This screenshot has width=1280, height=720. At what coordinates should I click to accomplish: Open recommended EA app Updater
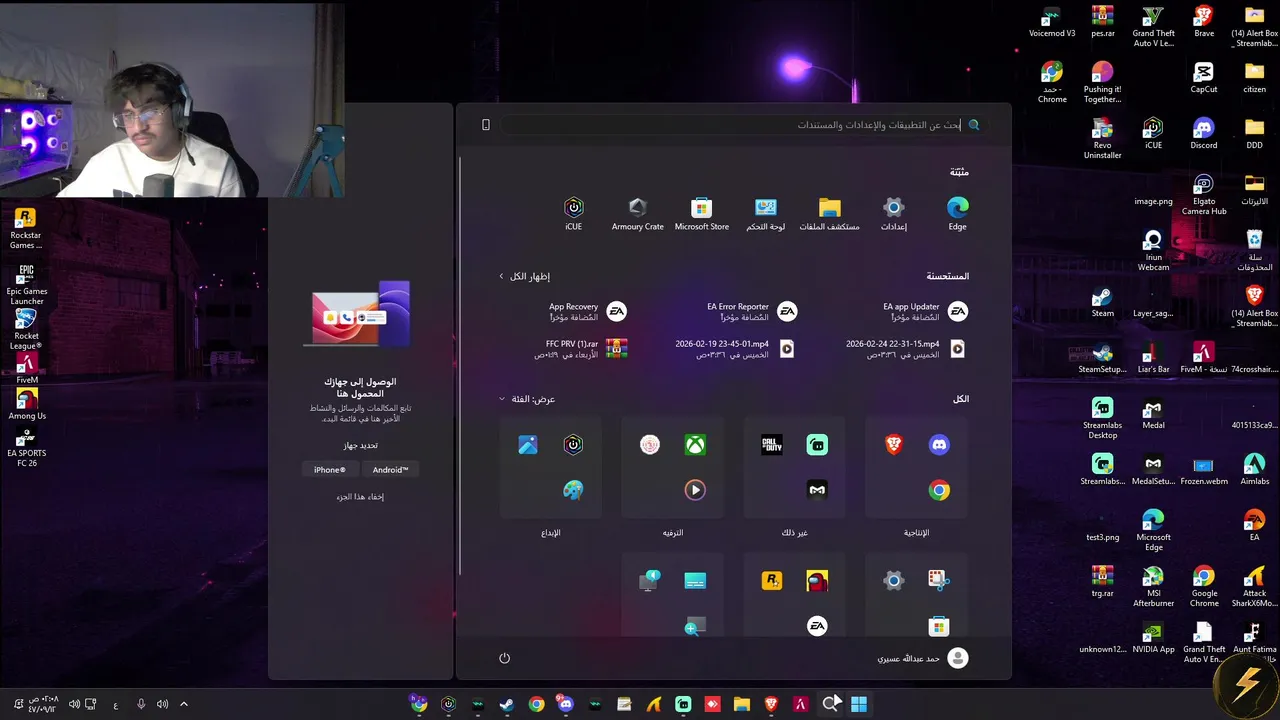pyautogui.click(x=925, y=312)
